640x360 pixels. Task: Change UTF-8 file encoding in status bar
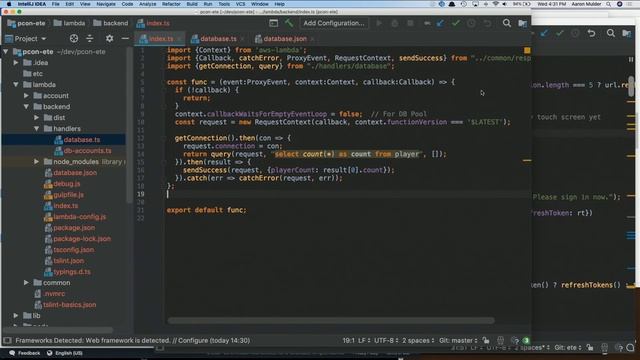point(386,340)
